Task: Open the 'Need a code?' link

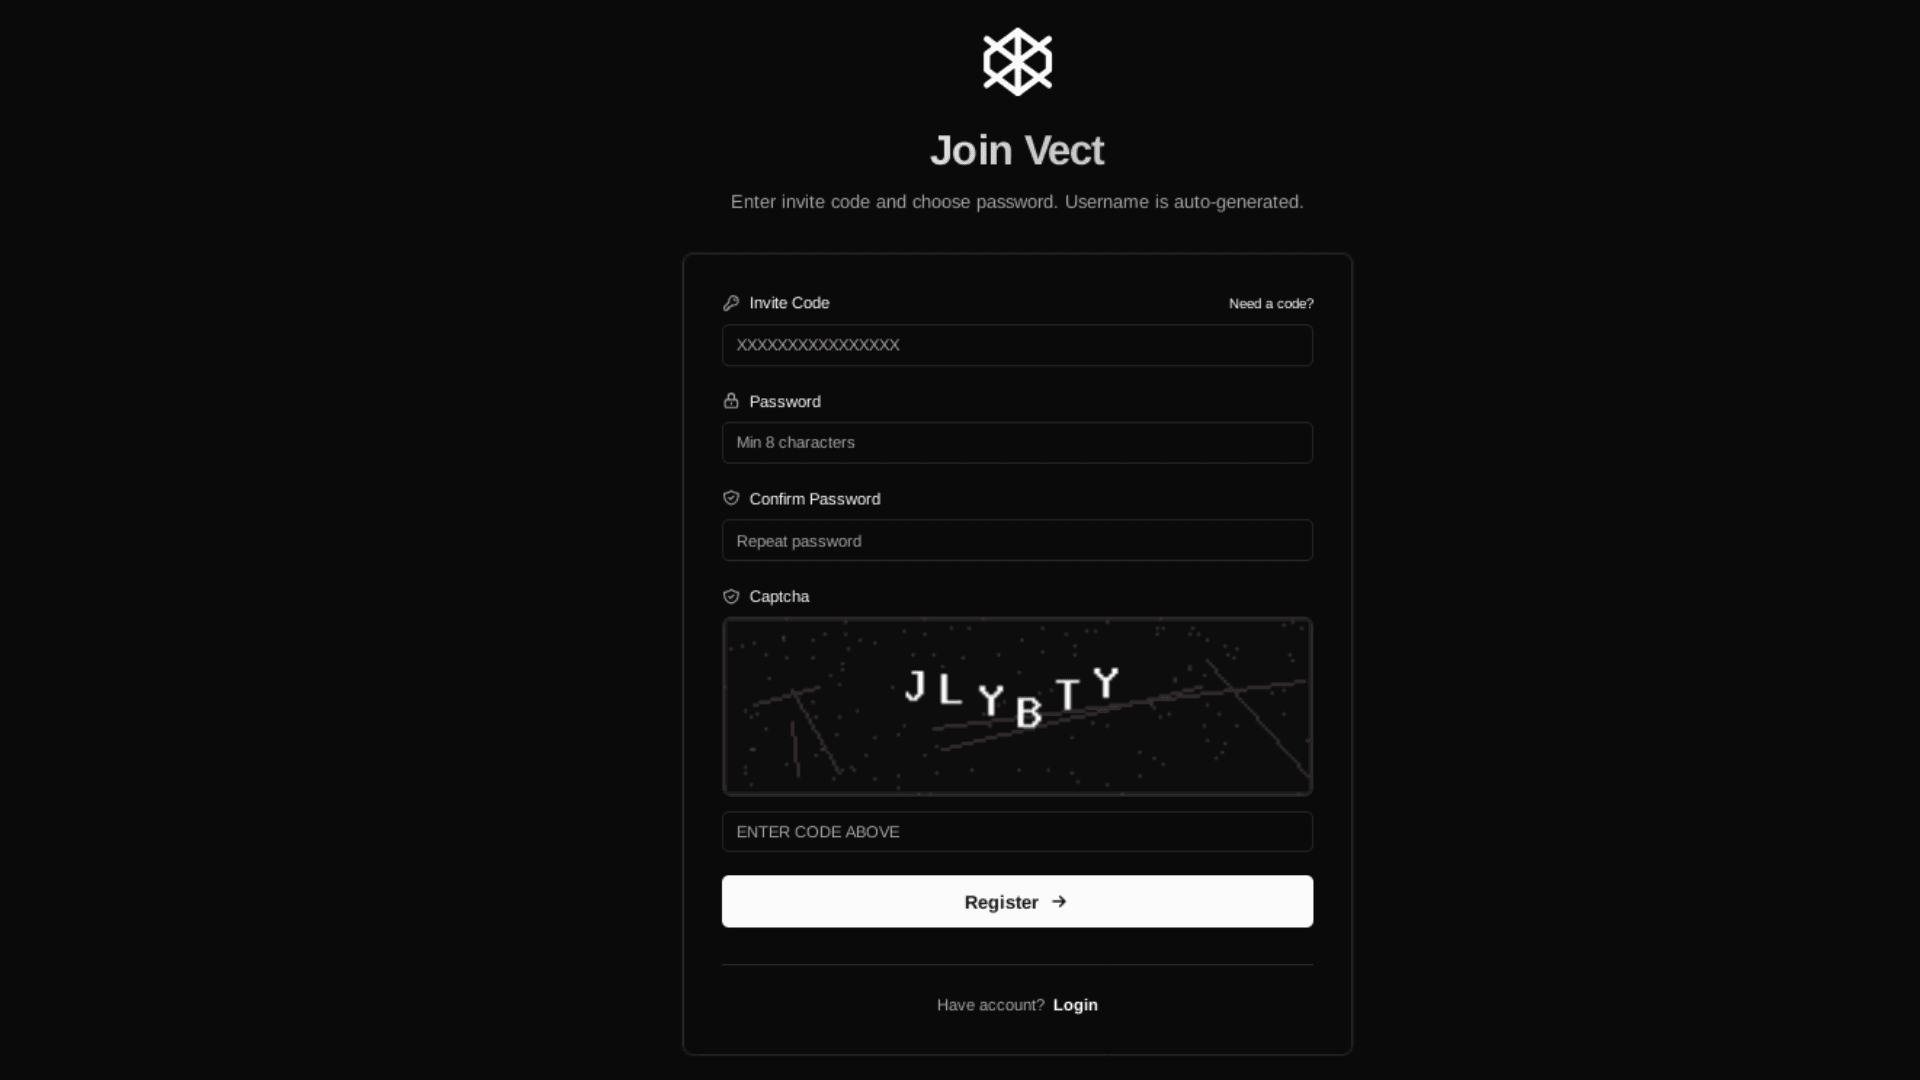Action: click(x=1271, y=304)
